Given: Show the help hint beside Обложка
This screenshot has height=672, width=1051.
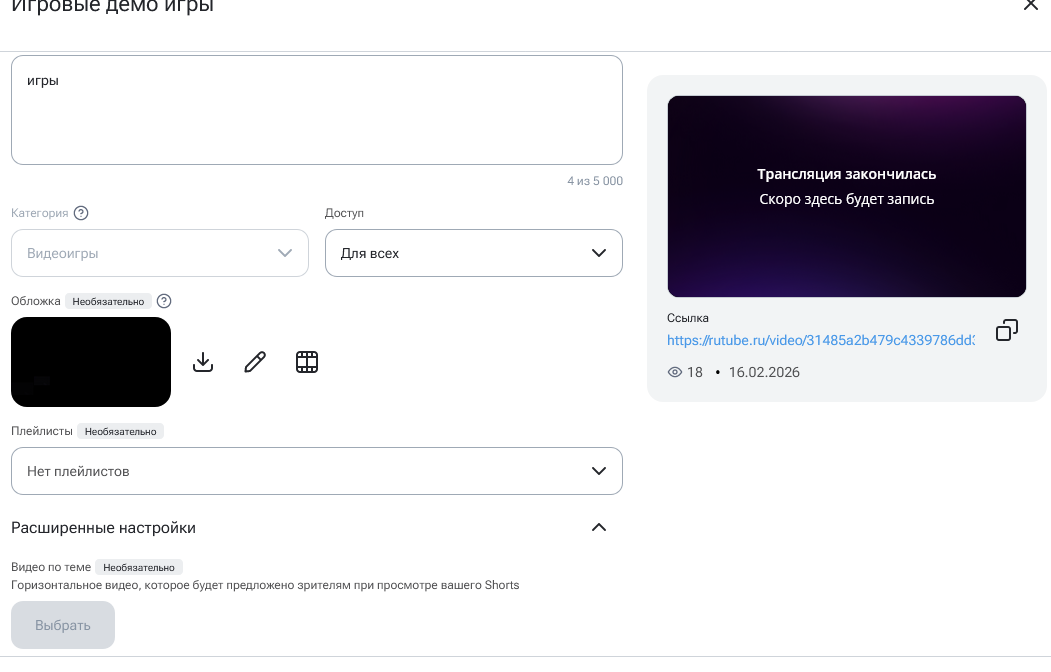Looking at the screenshot, I should pyautogui.click(x=165, y=301).
